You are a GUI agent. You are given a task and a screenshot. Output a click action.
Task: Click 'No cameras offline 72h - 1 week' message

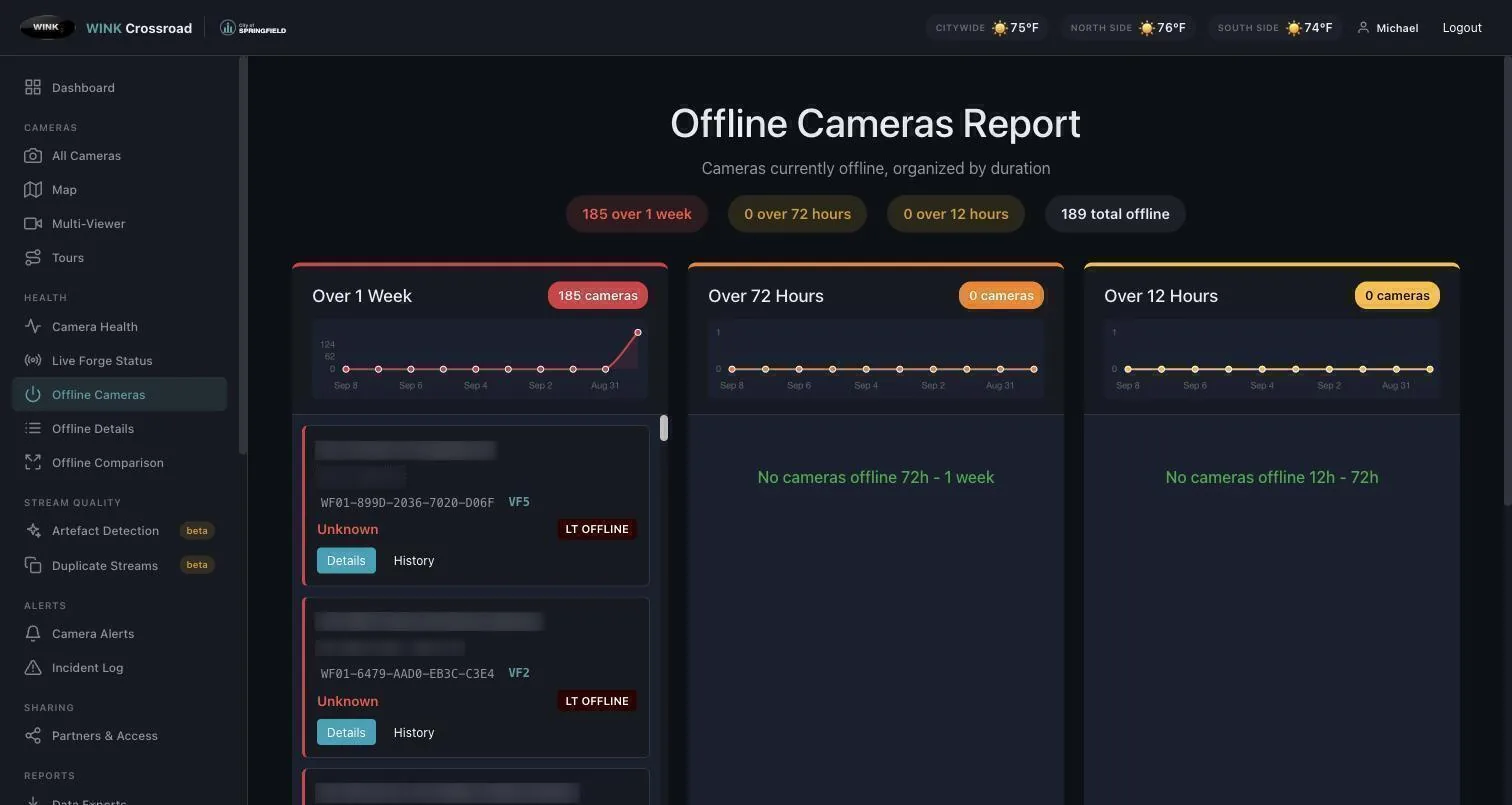(x=876, y=478)
